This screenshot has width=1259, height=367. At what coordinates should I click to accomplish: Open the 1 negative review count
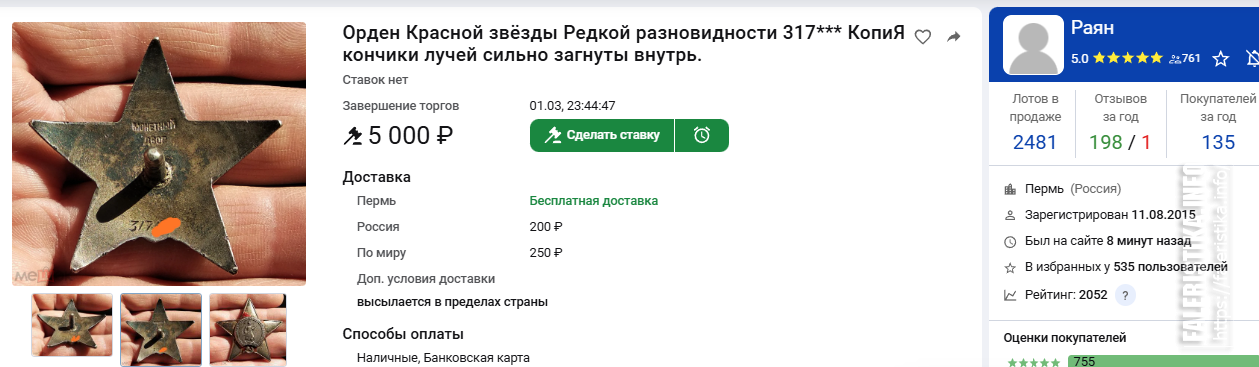coord(1146,142)
